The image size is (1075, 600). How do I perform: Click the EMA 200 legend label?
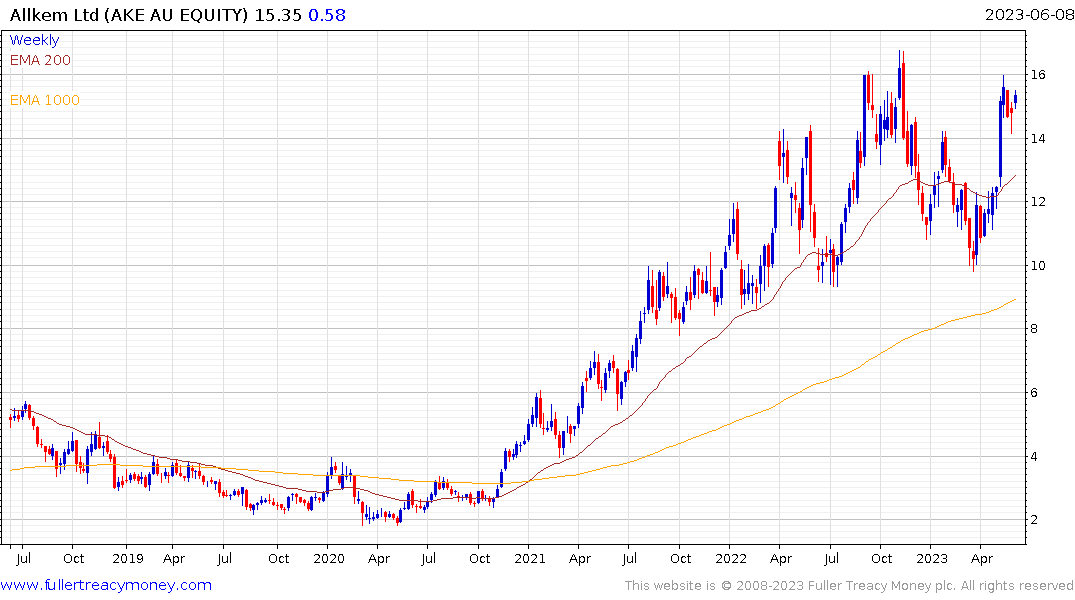point(40,60)
